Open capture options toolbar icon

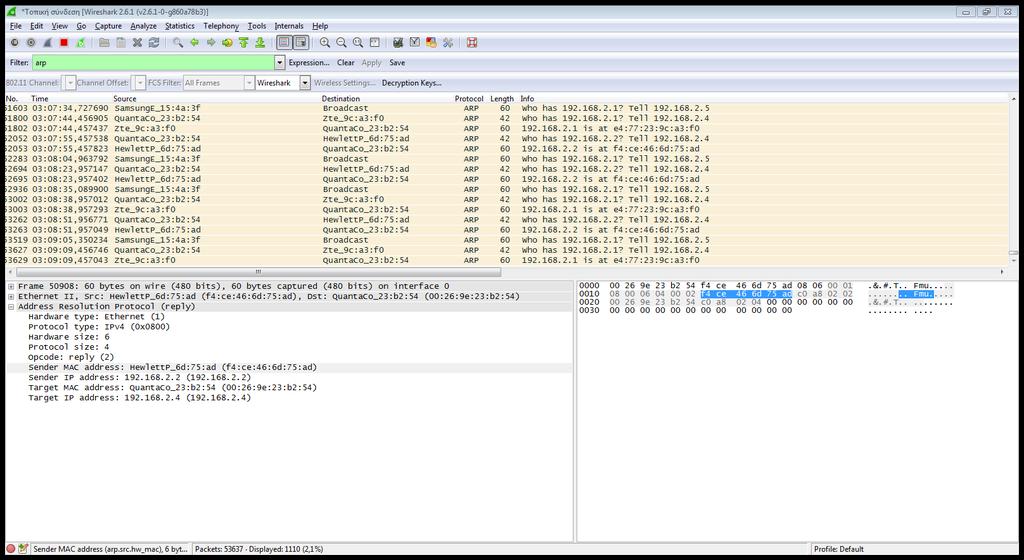(31, 42)
